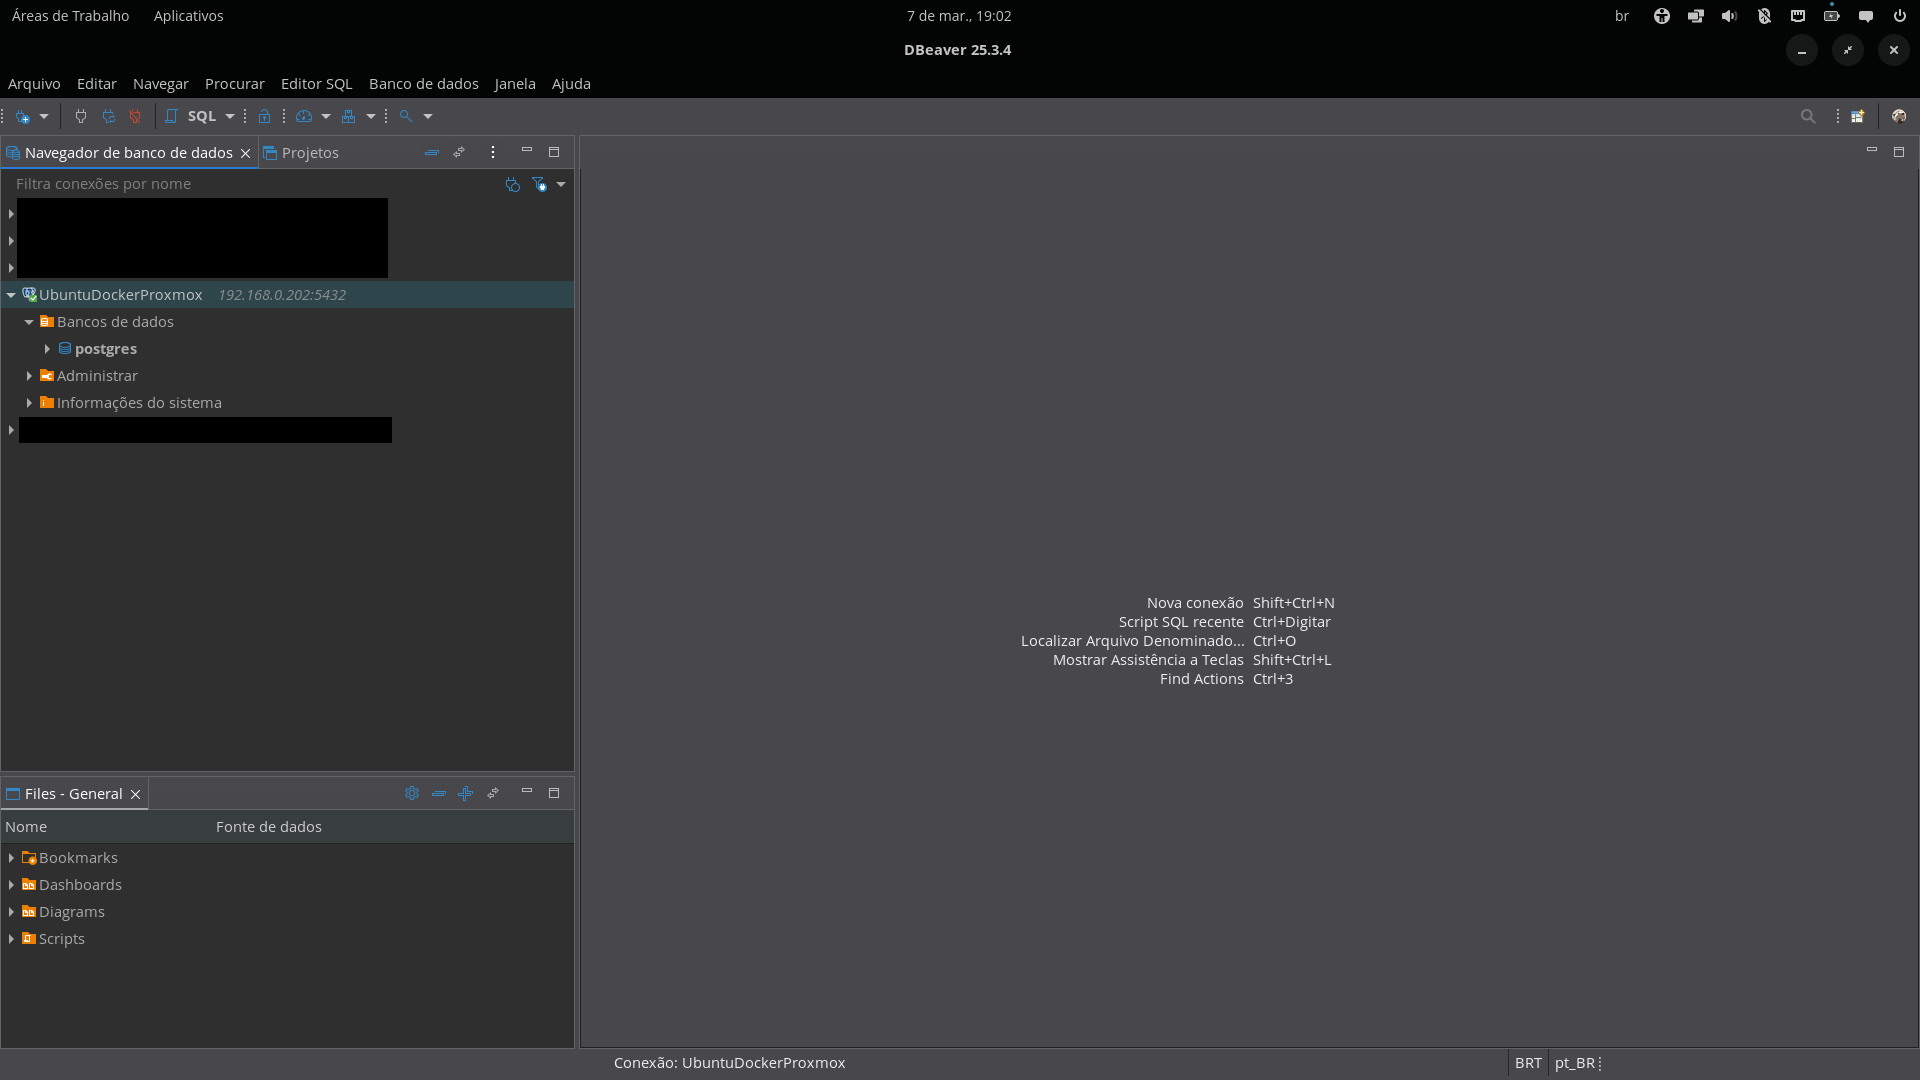
Task: Maximize the Files - General panel
Action: (554, 793)
